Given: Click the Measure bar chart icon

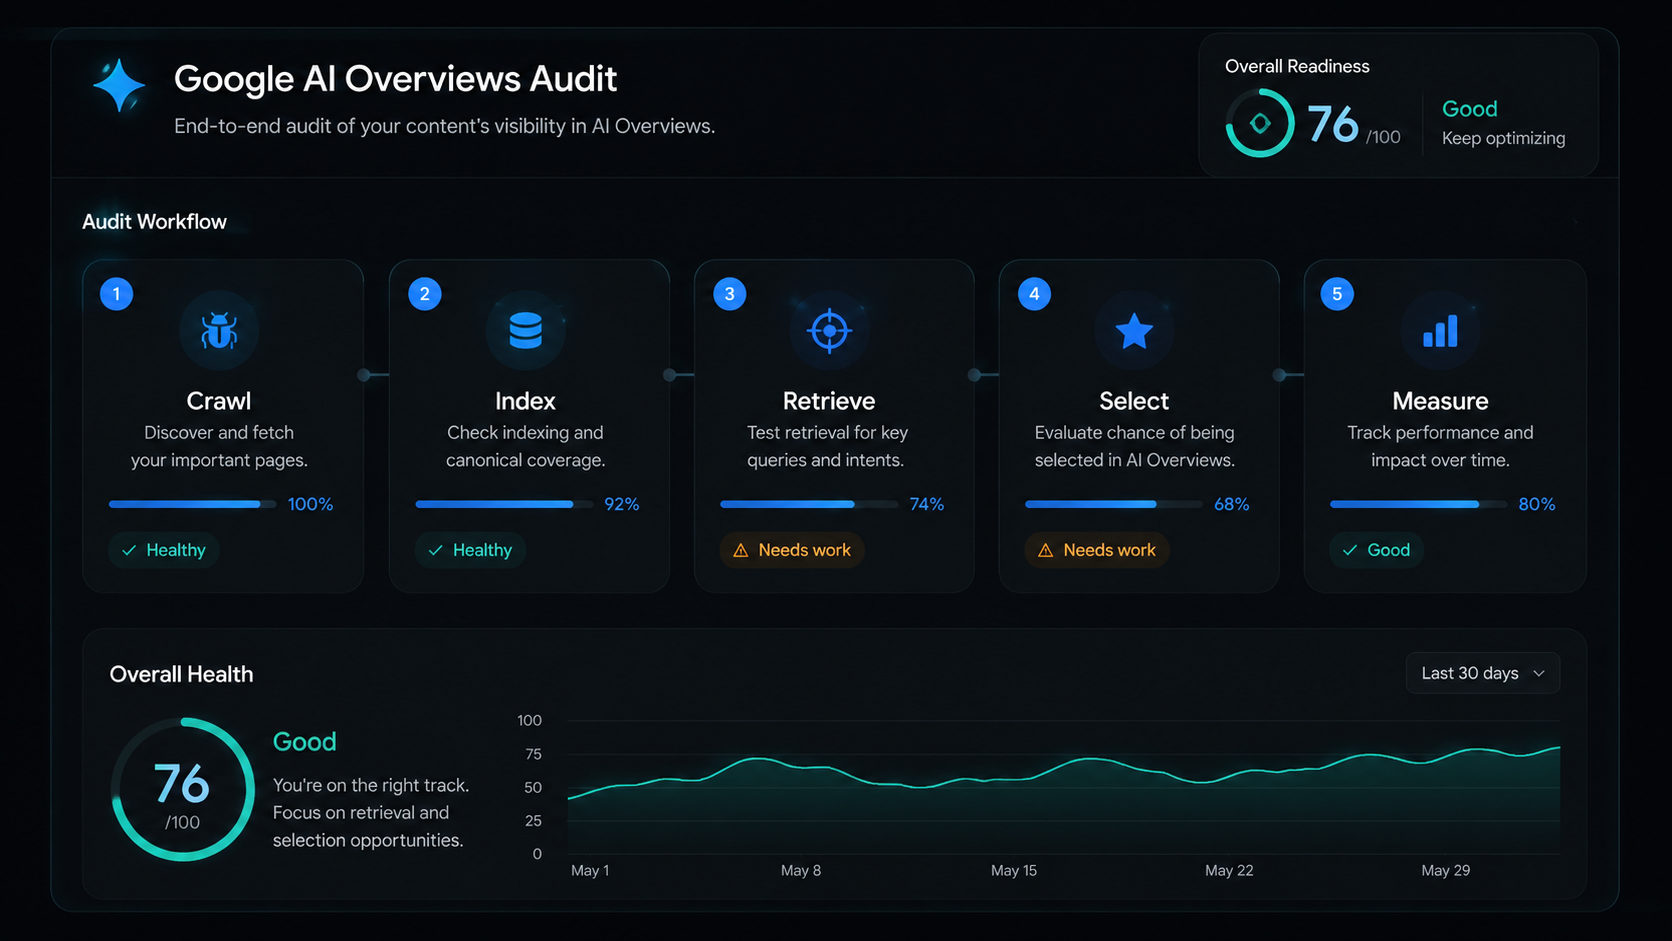Looking at the screenshot, I should [x=1440, y=331].
